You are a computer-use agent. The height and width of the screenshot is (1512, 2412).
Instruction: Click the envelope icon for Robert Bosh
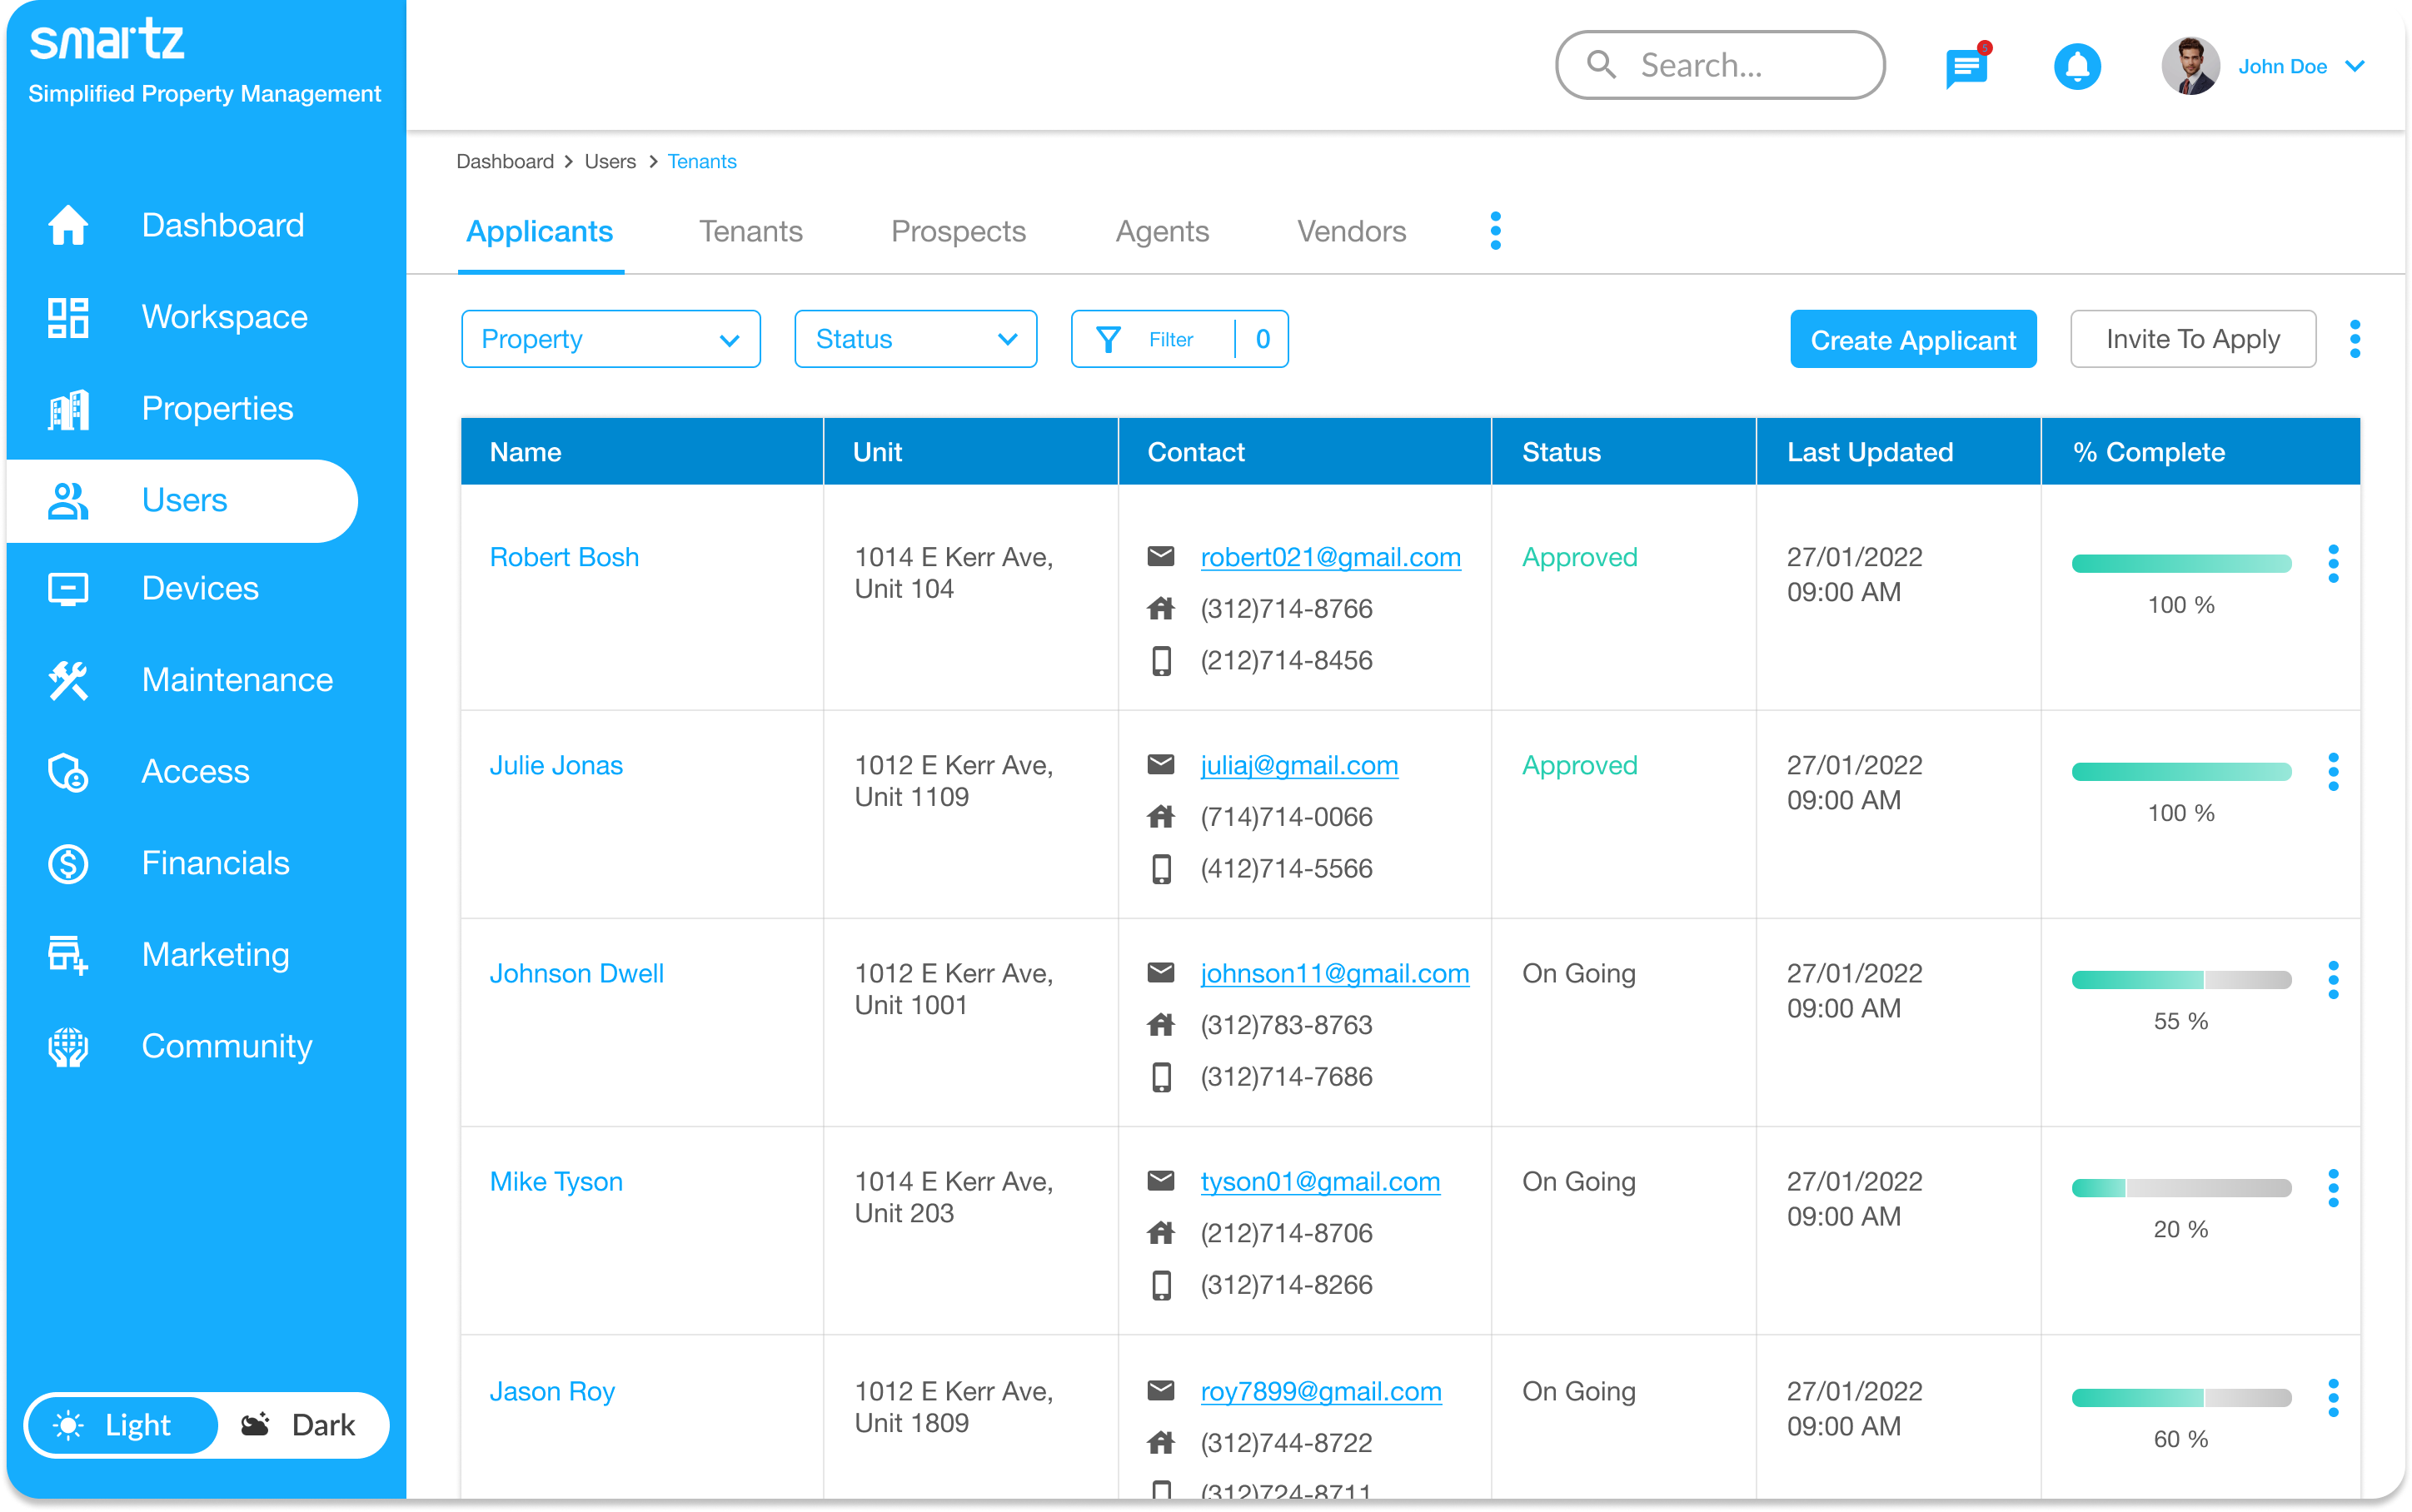point(1160,556)
